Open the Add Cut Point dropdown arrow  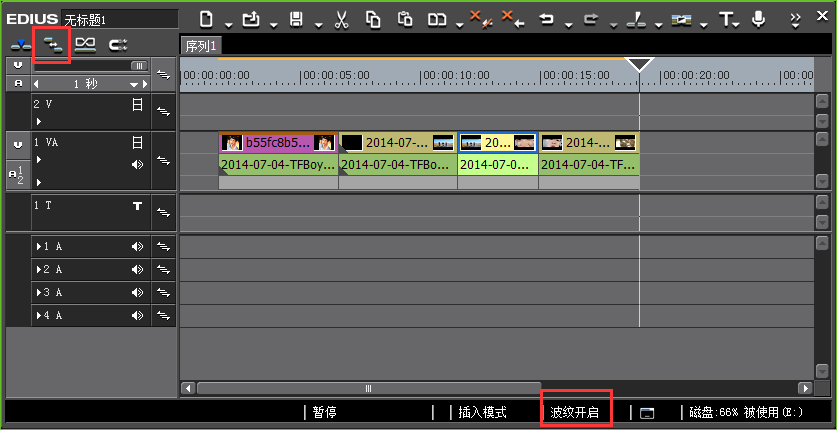(x=658, y=25)
